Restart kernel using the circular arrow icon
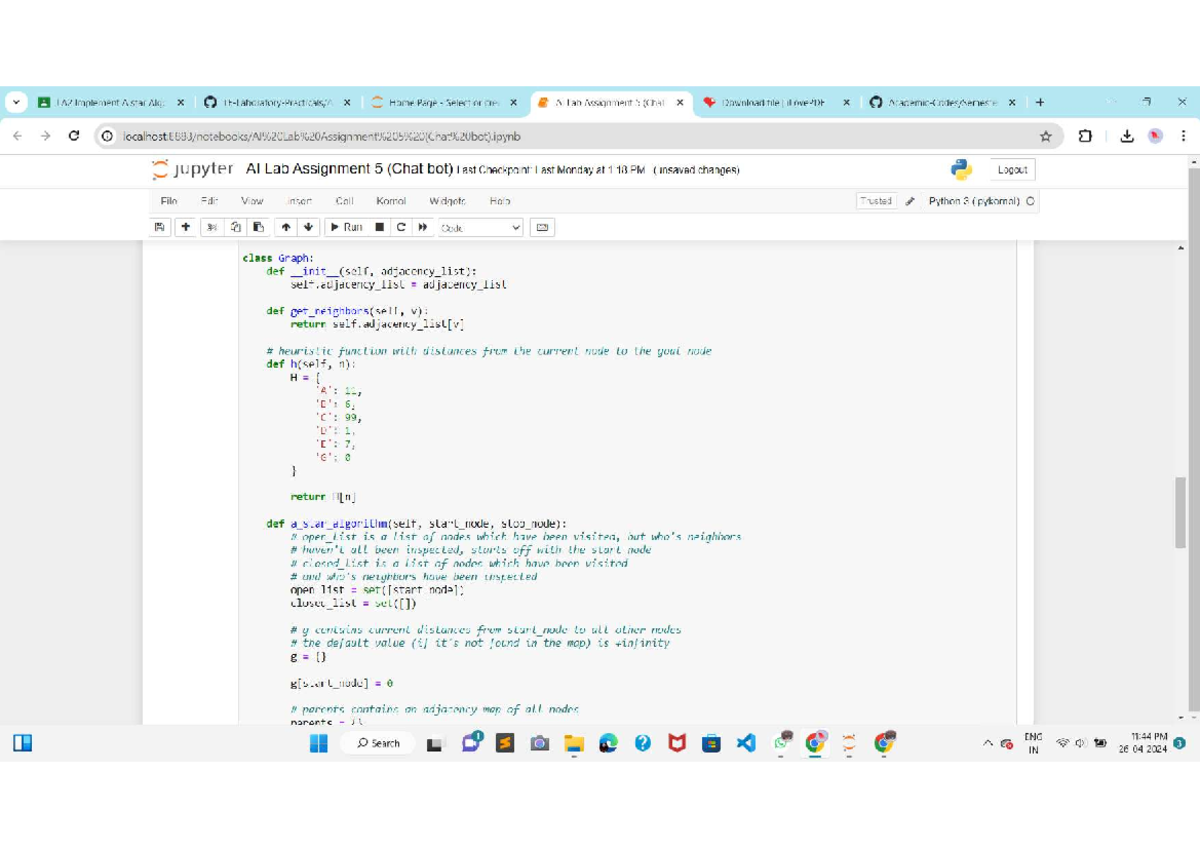The height and width of the screenshot is (848, 1200). tap(401, 227)
